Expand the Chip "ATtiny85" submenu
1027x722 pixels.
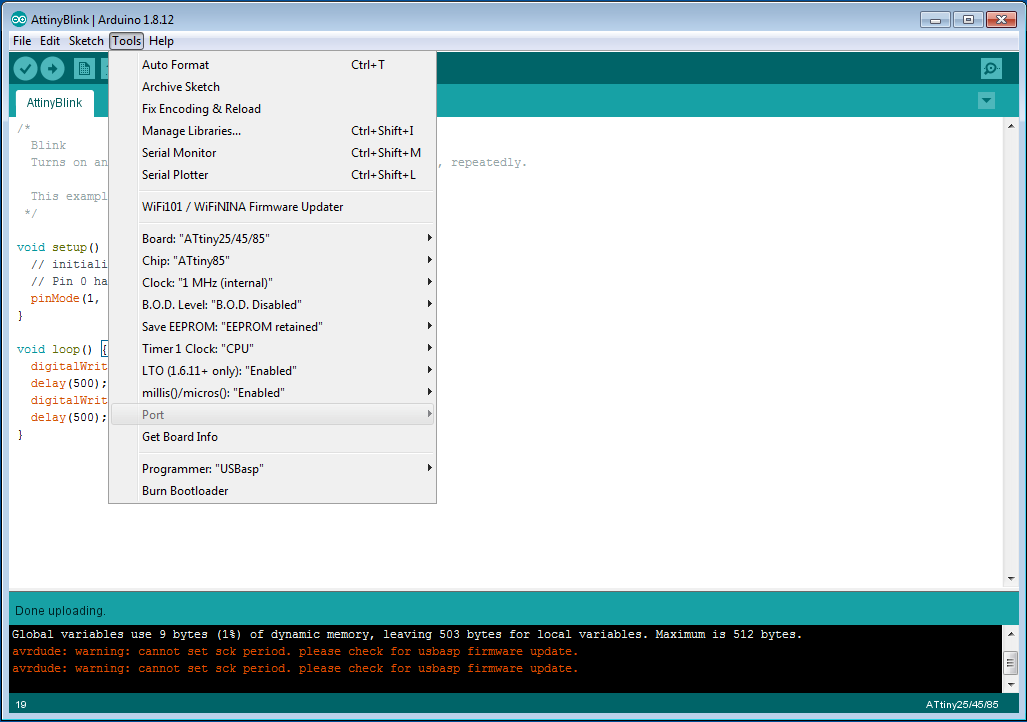point(272,261)
